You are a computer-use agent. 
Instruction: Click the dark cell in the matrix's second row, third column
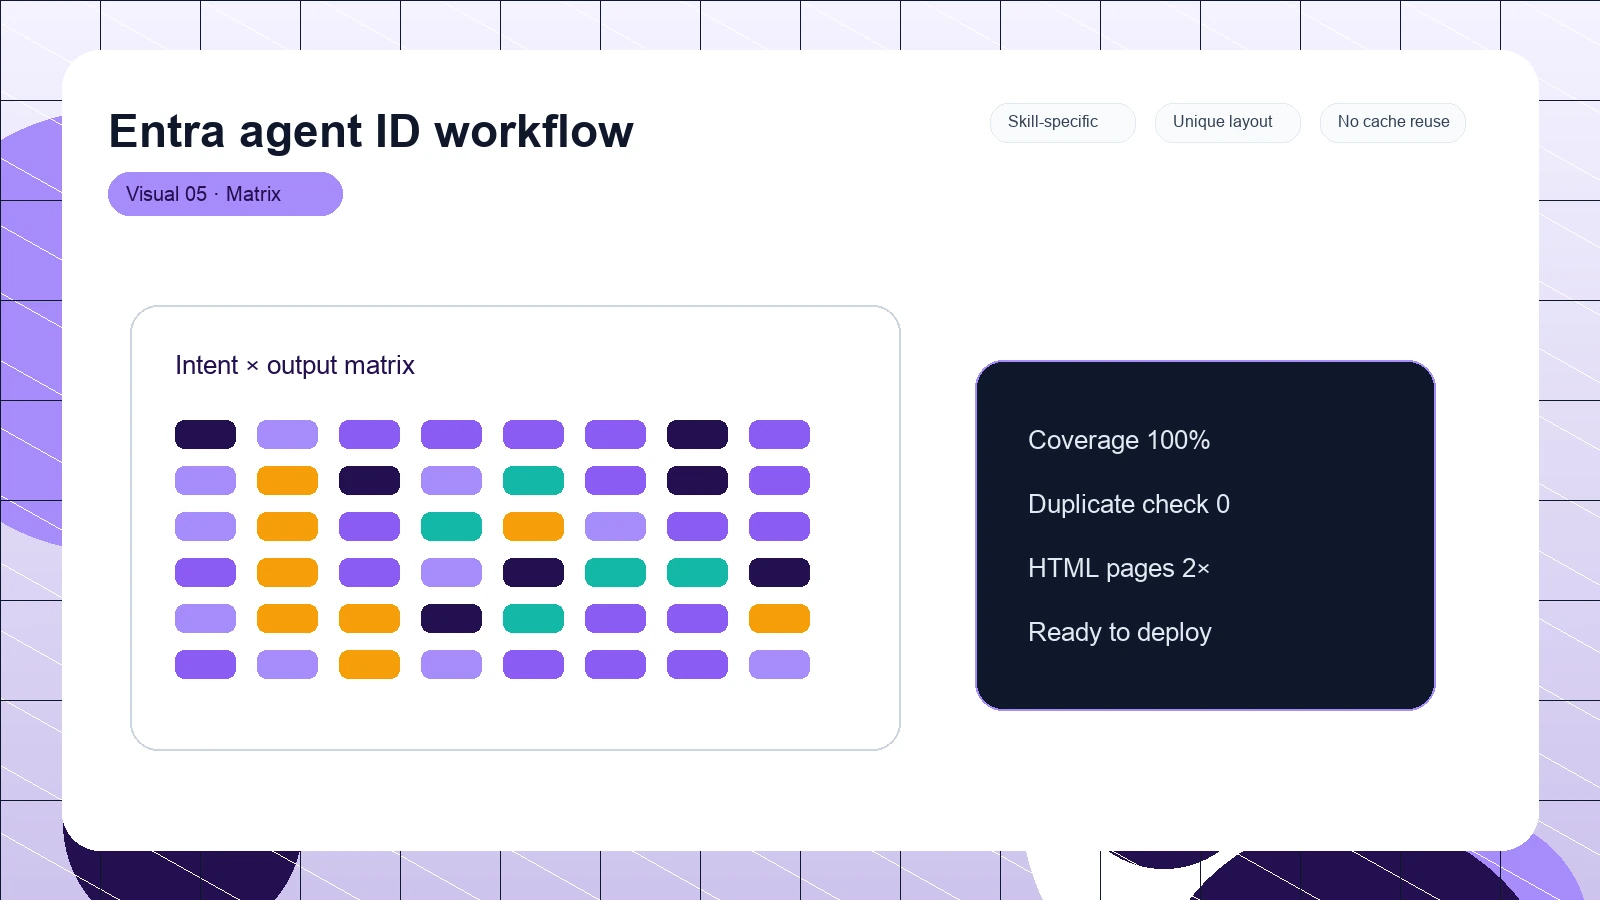tap(369, 480)
